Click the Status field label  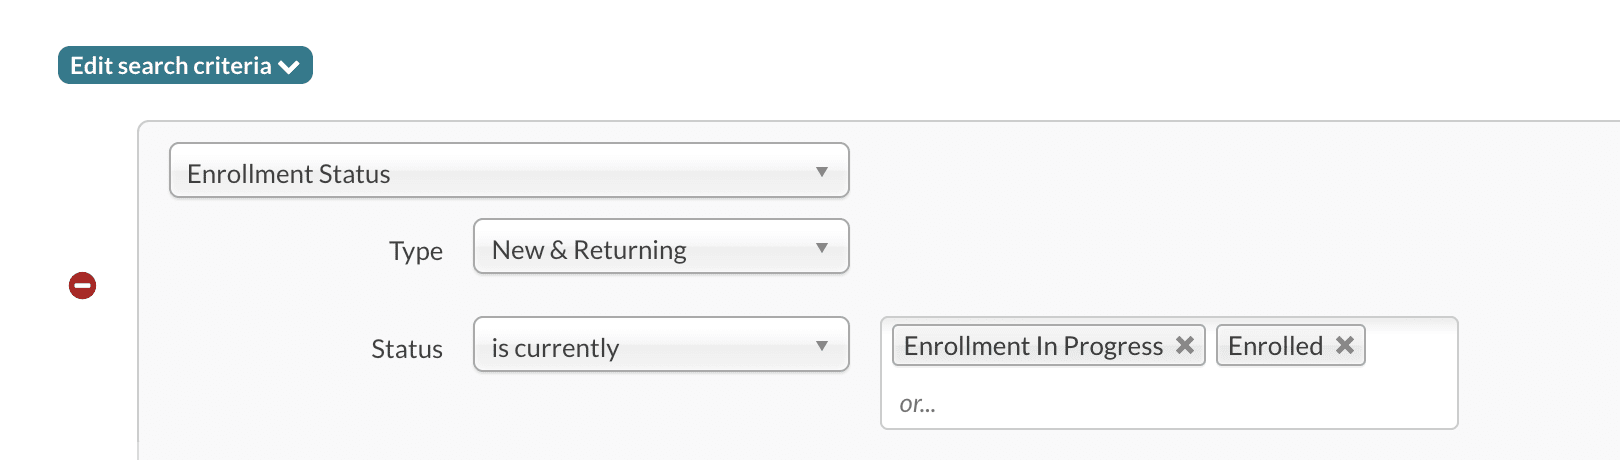click(x=407, y=349)
